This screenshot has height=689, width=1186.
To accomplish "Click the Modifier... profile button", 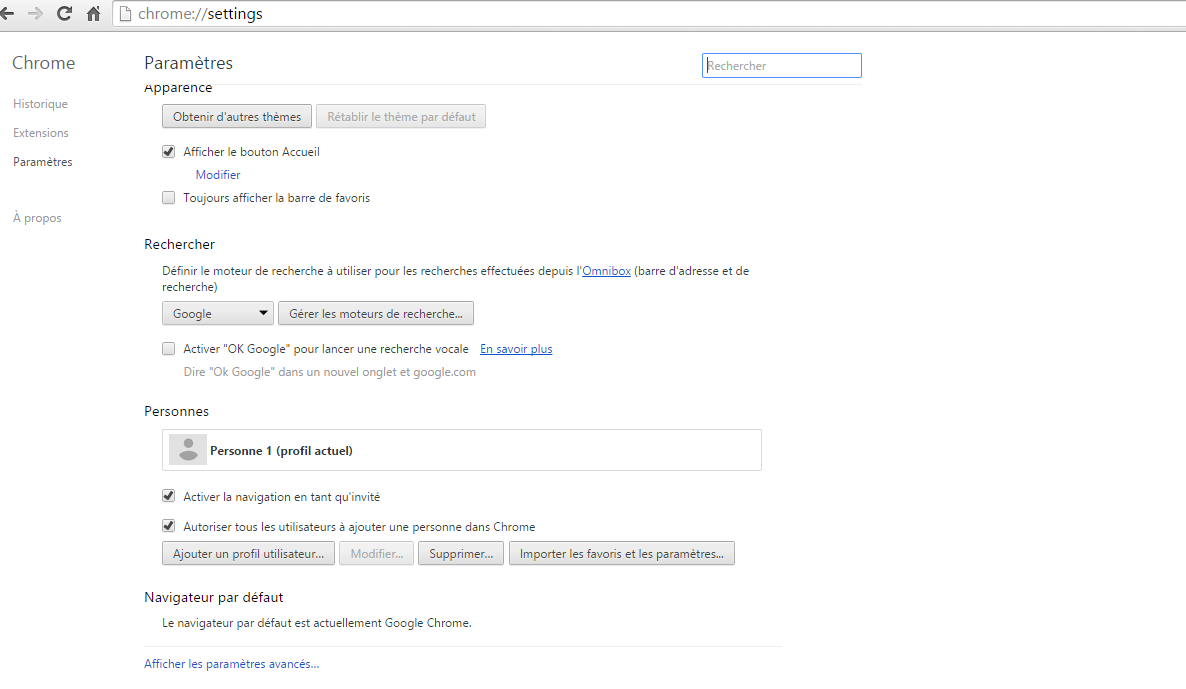I will pos(377,554).
